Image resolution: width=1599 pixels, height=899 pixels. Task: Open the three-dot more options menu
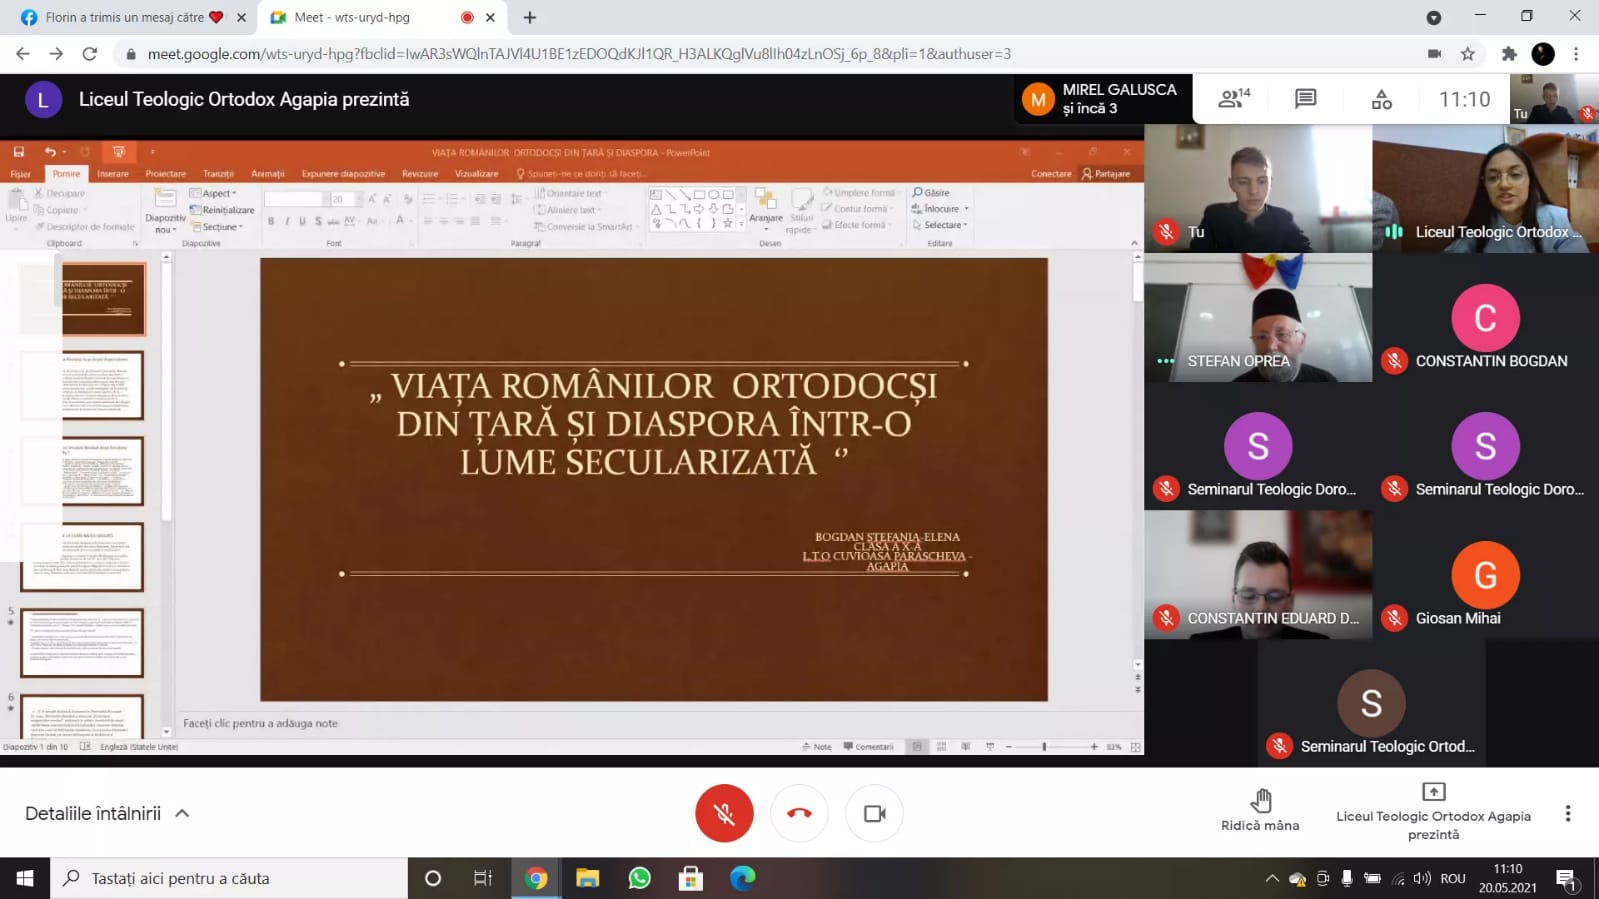click(x=1567, y=813)
